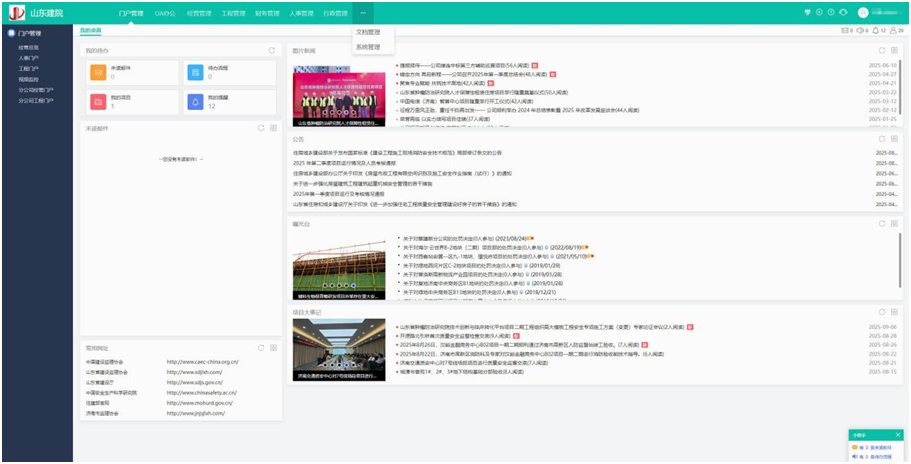Refresh the 公告 announcements panel
The image size is (911, 464).
881,139
